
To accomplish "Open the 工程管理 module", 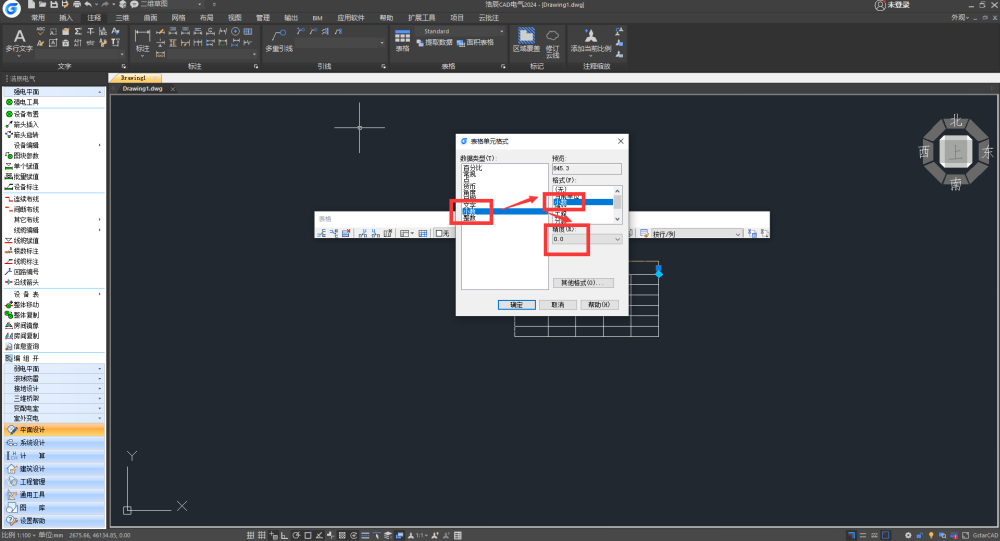I will click(x=54, y=482).
